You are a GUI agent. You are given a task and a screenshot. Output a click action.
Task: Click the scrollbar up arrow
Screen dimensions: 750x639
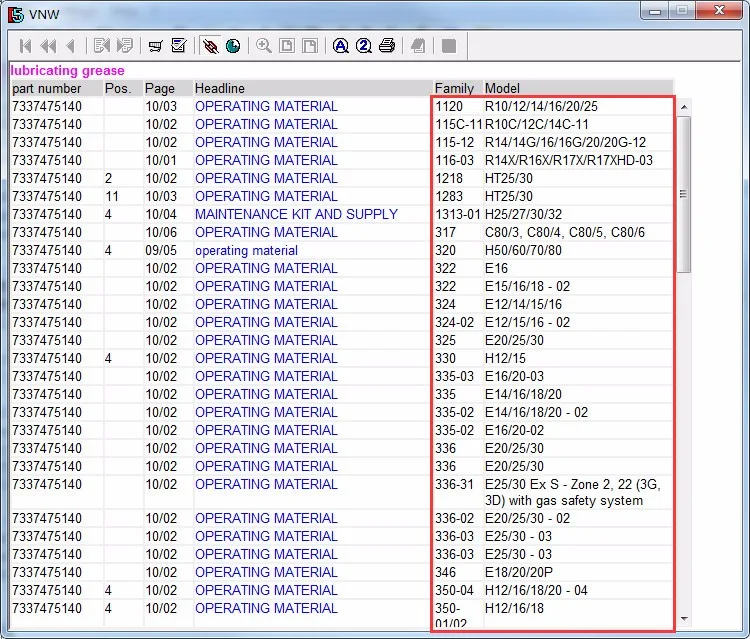click(684, 107)
